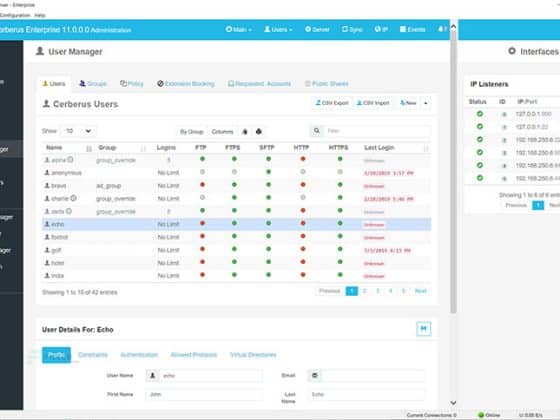The height and width of the screenshot is (420, 560).
Task: Toggle FTP status dot for alpha
Action: click(x=202, y=159)
